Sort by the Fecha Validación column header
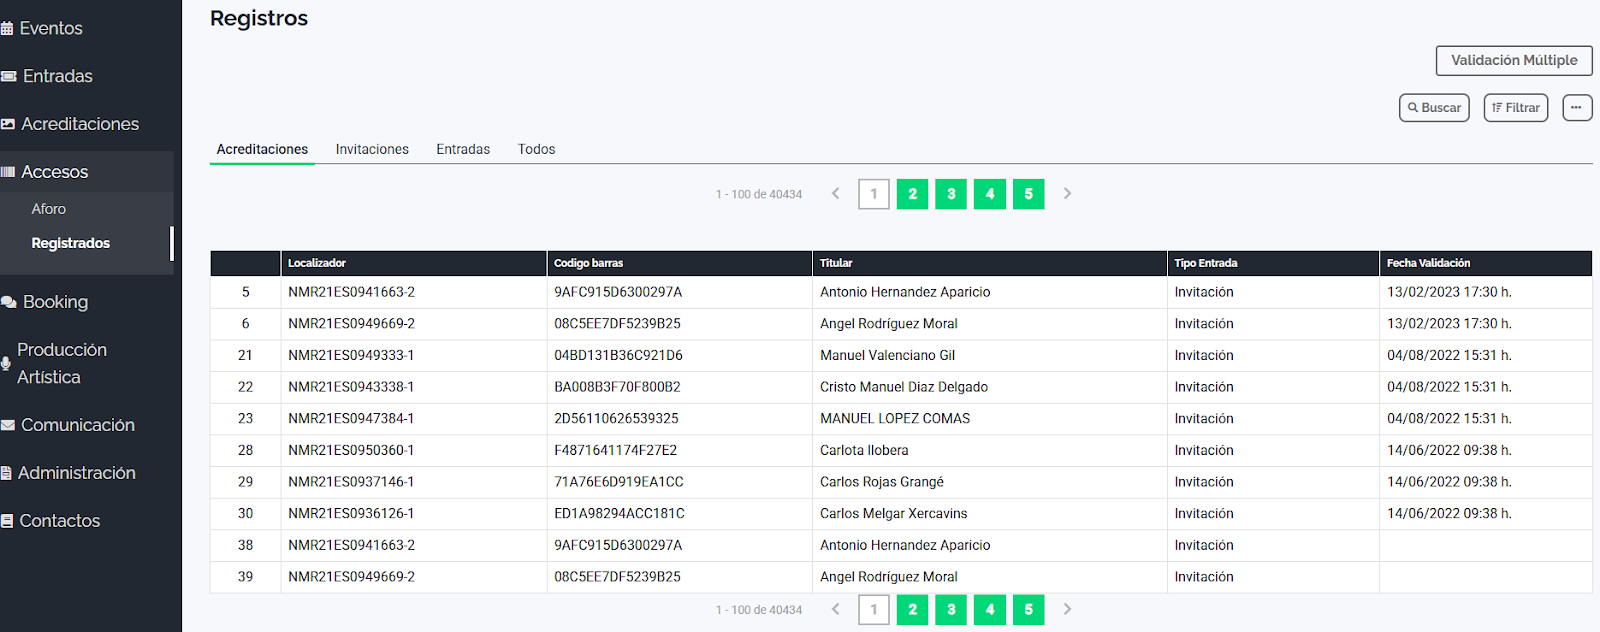 pyautogui.click(x=1428, y=263)
